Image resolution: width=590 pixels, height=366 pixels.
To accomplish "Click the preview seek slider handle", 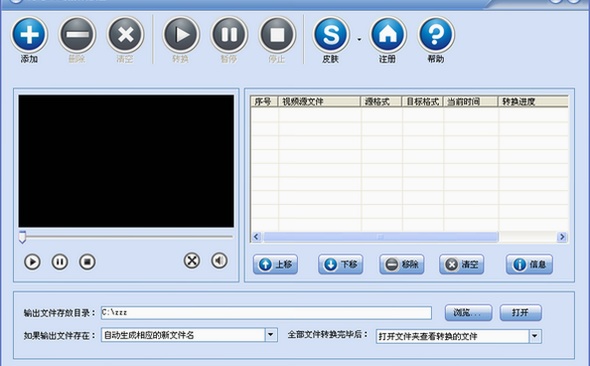I will (x=23, y=237).
